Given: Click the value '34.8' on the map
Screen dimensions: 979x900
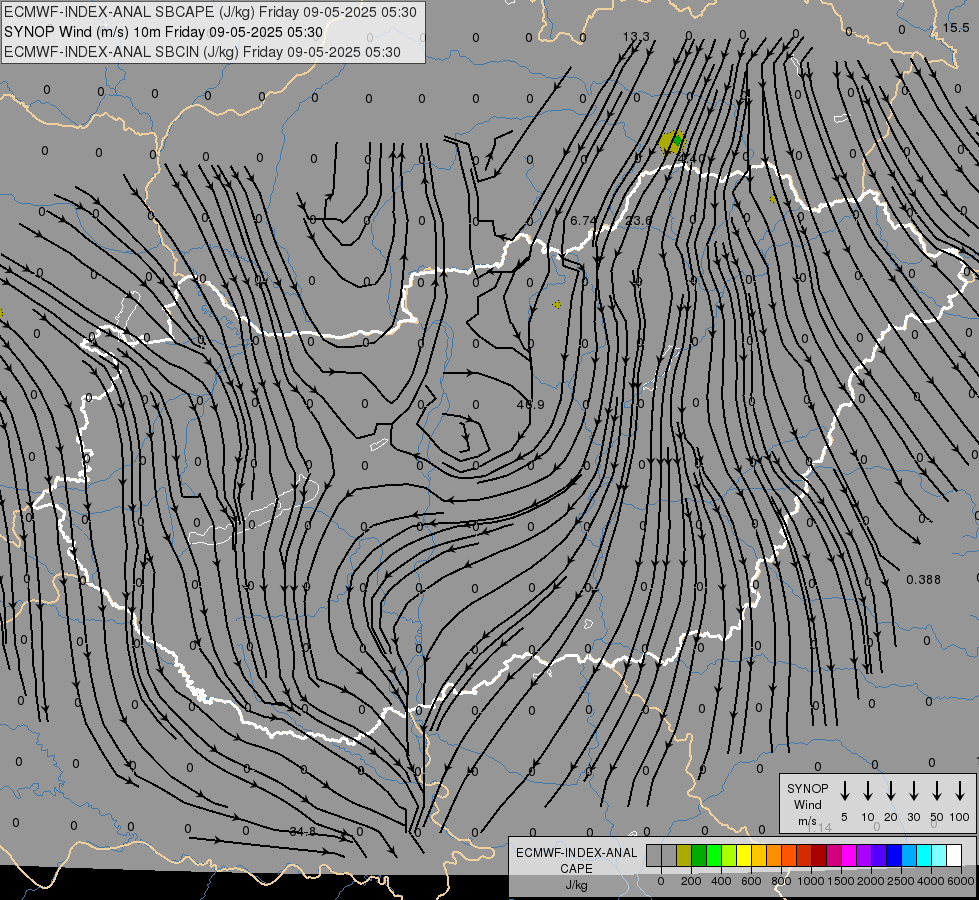Looking at the screenshot, I should [303, 831].
